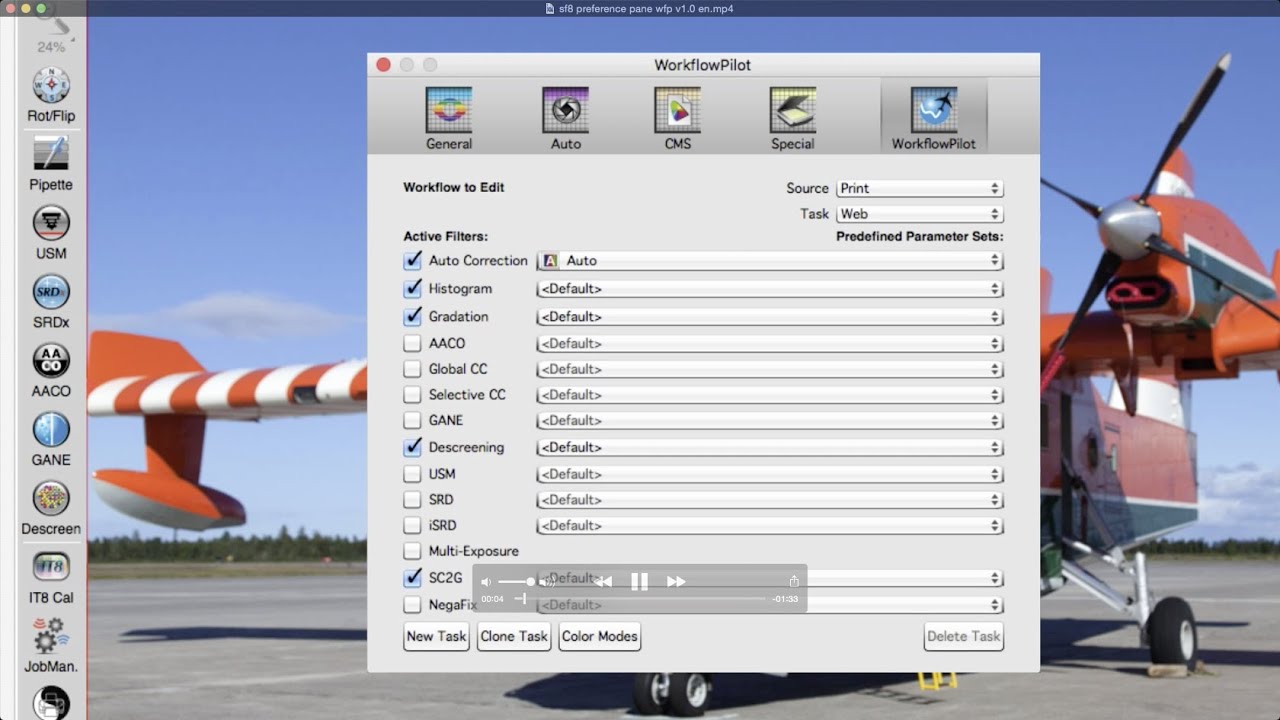The width and height of the screenshot is (1280, 720).
Task: Enable the USM filter checkbox
Action: point(412,474)
